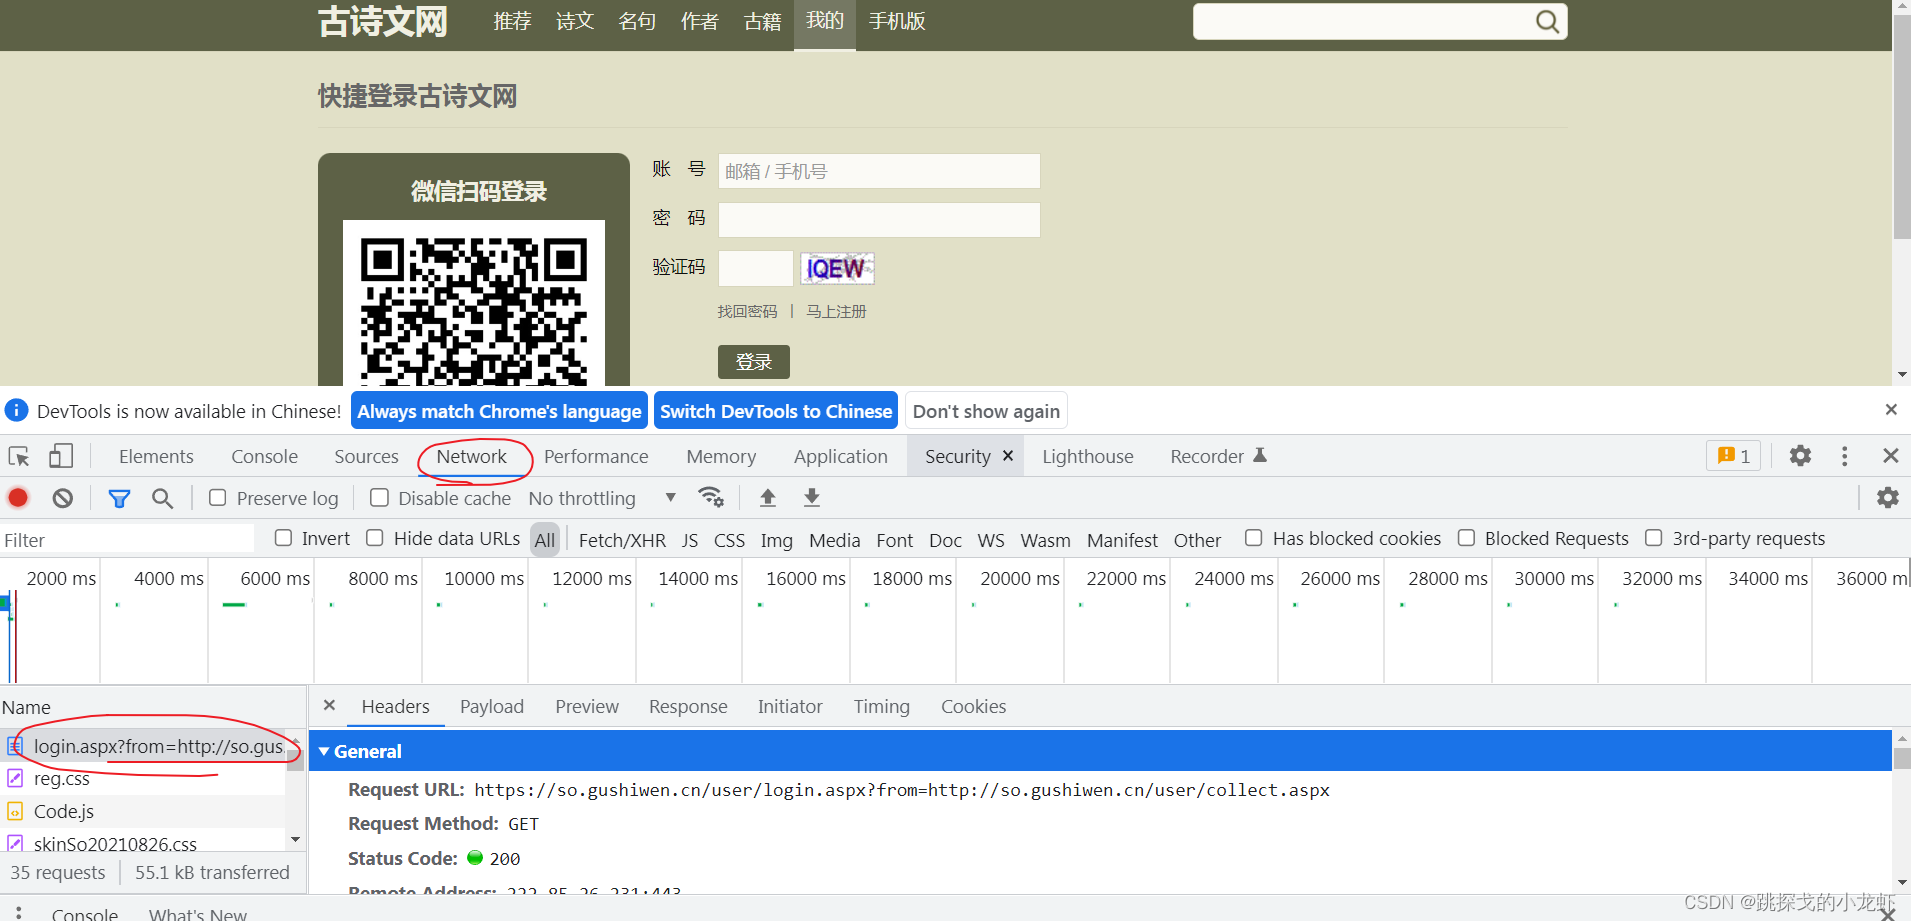Select the reg.css request row

143,778
